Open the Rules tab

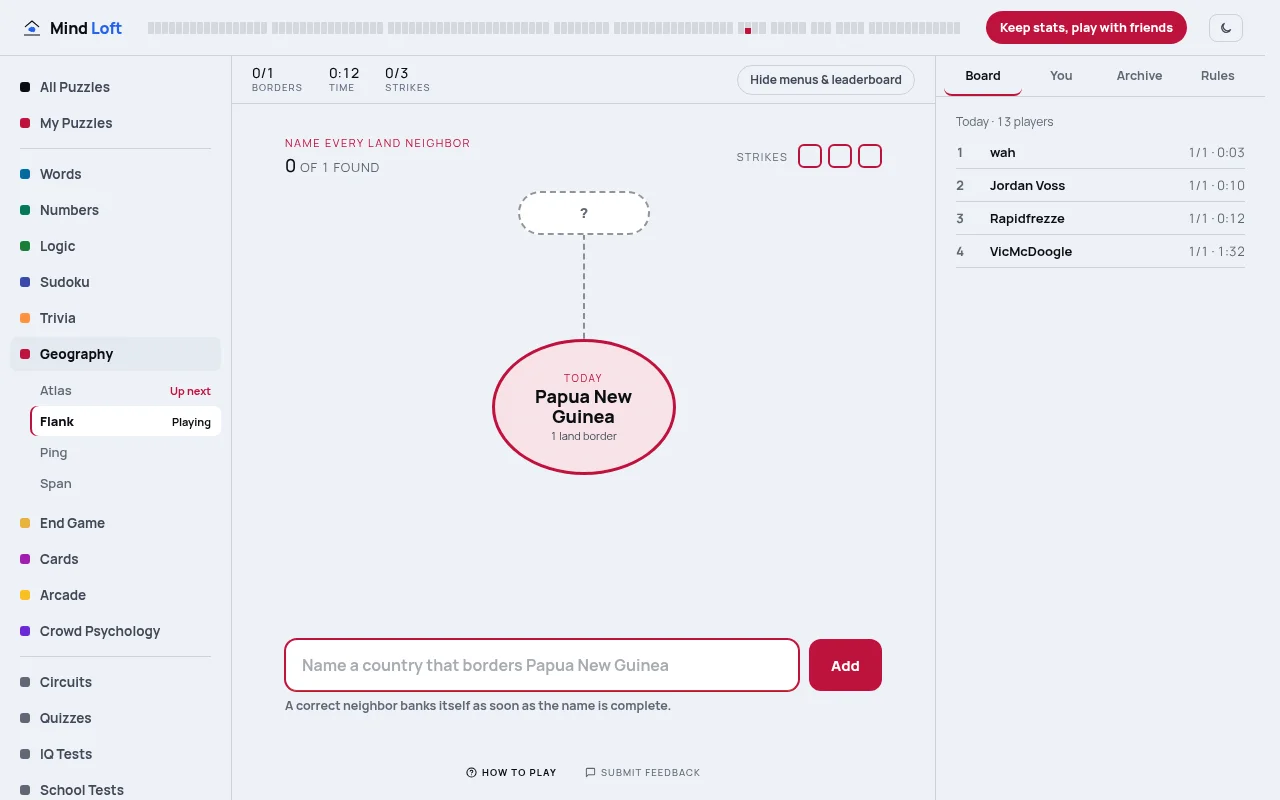point(1217,76)
